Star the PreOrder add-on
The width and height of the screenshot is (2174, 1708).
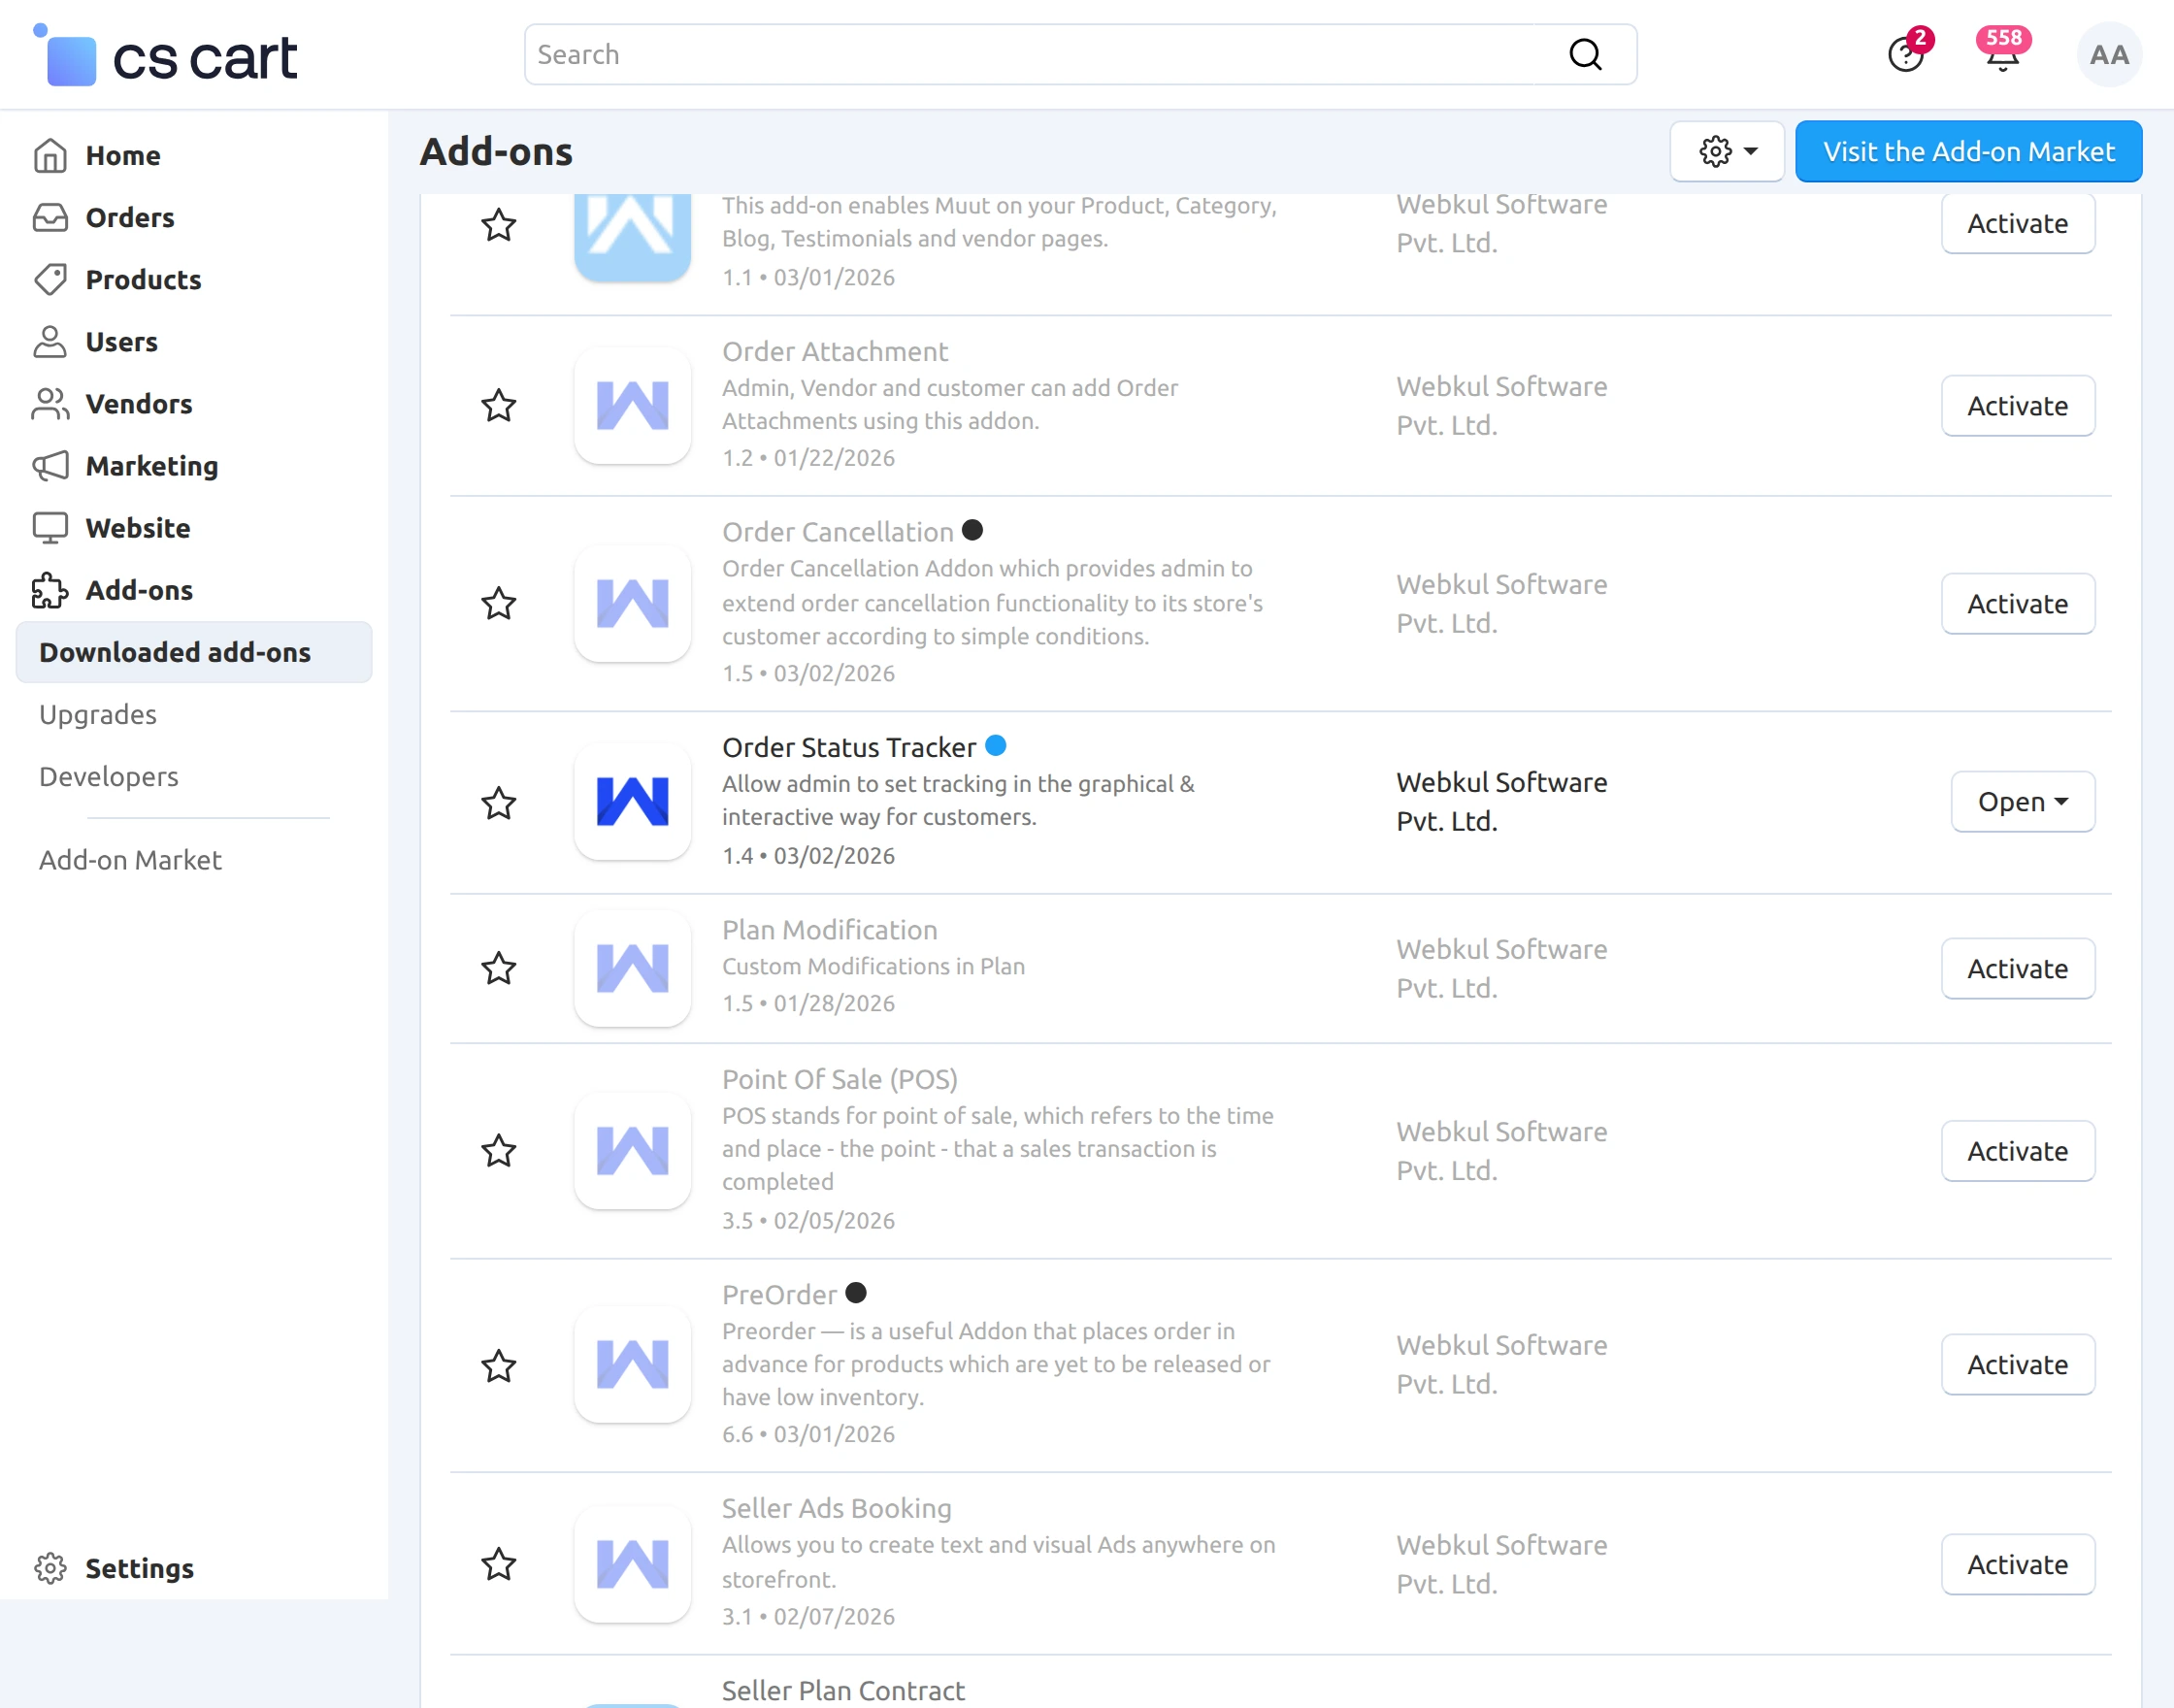(x=498, y=1365)
